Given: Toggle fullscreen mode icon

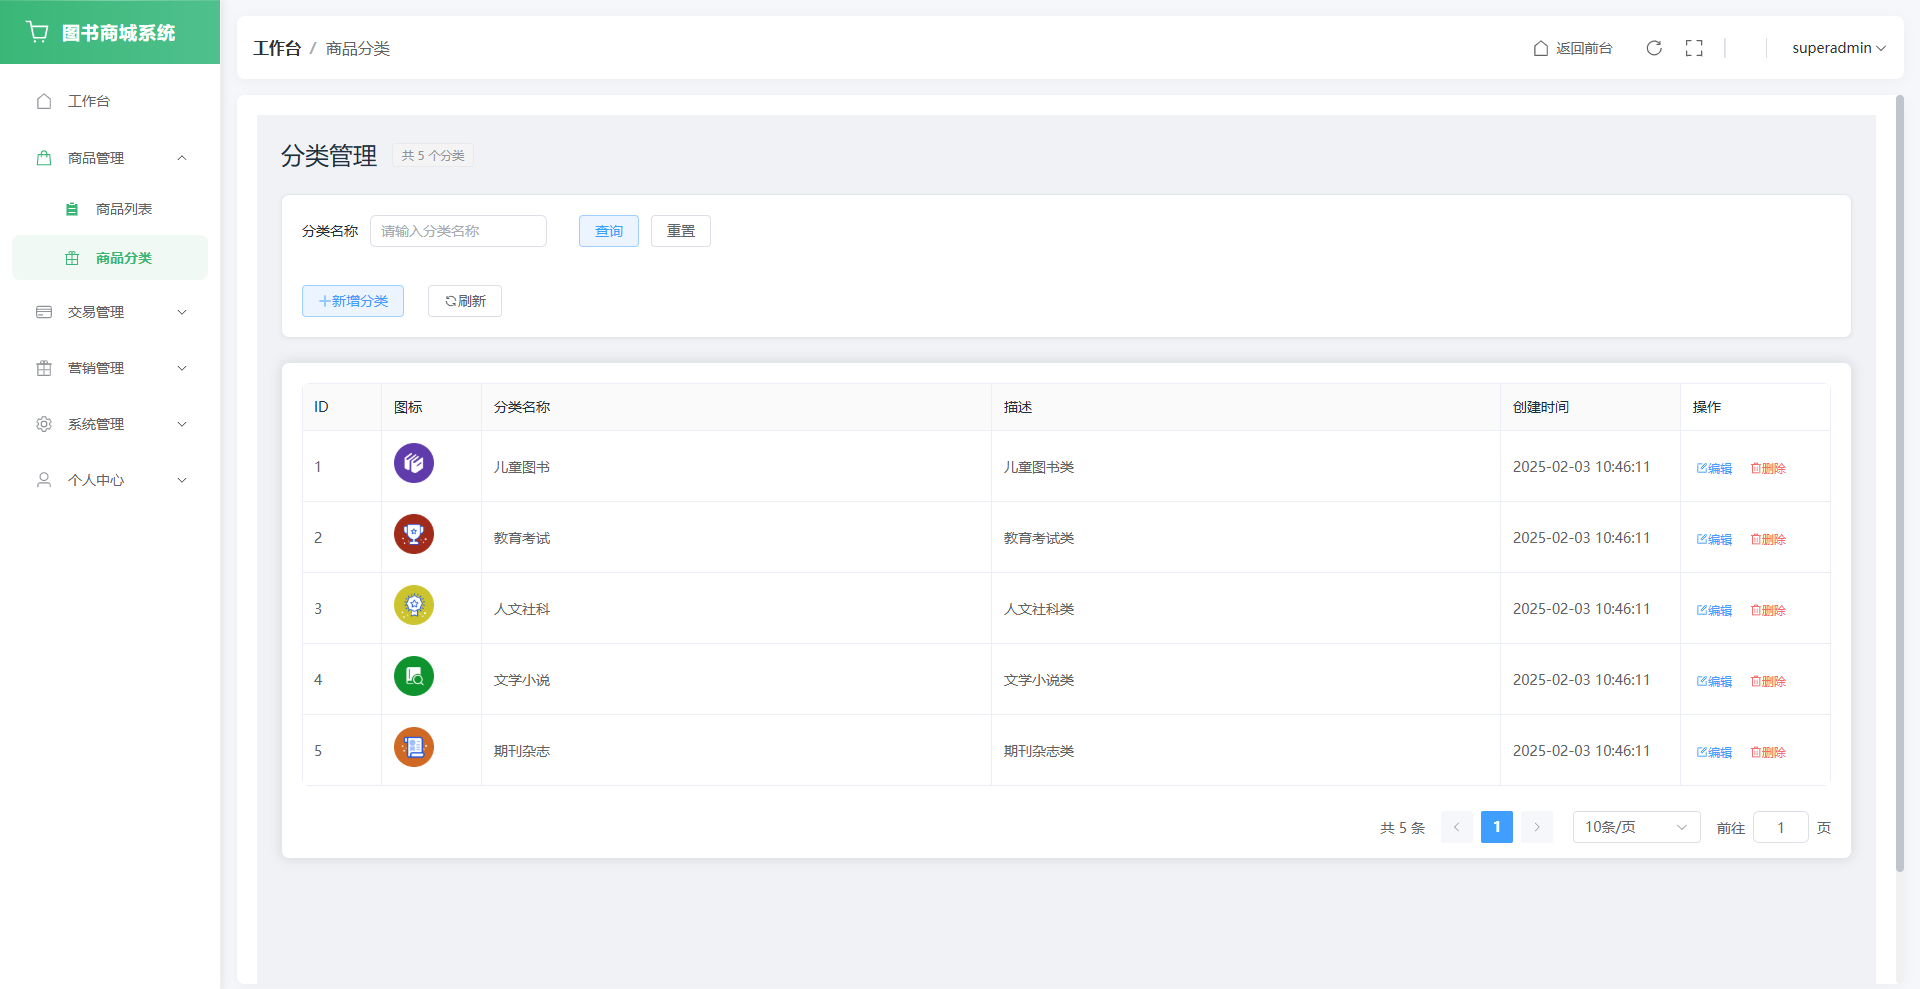Looking at the screenshot, I should coord(1694,48).
